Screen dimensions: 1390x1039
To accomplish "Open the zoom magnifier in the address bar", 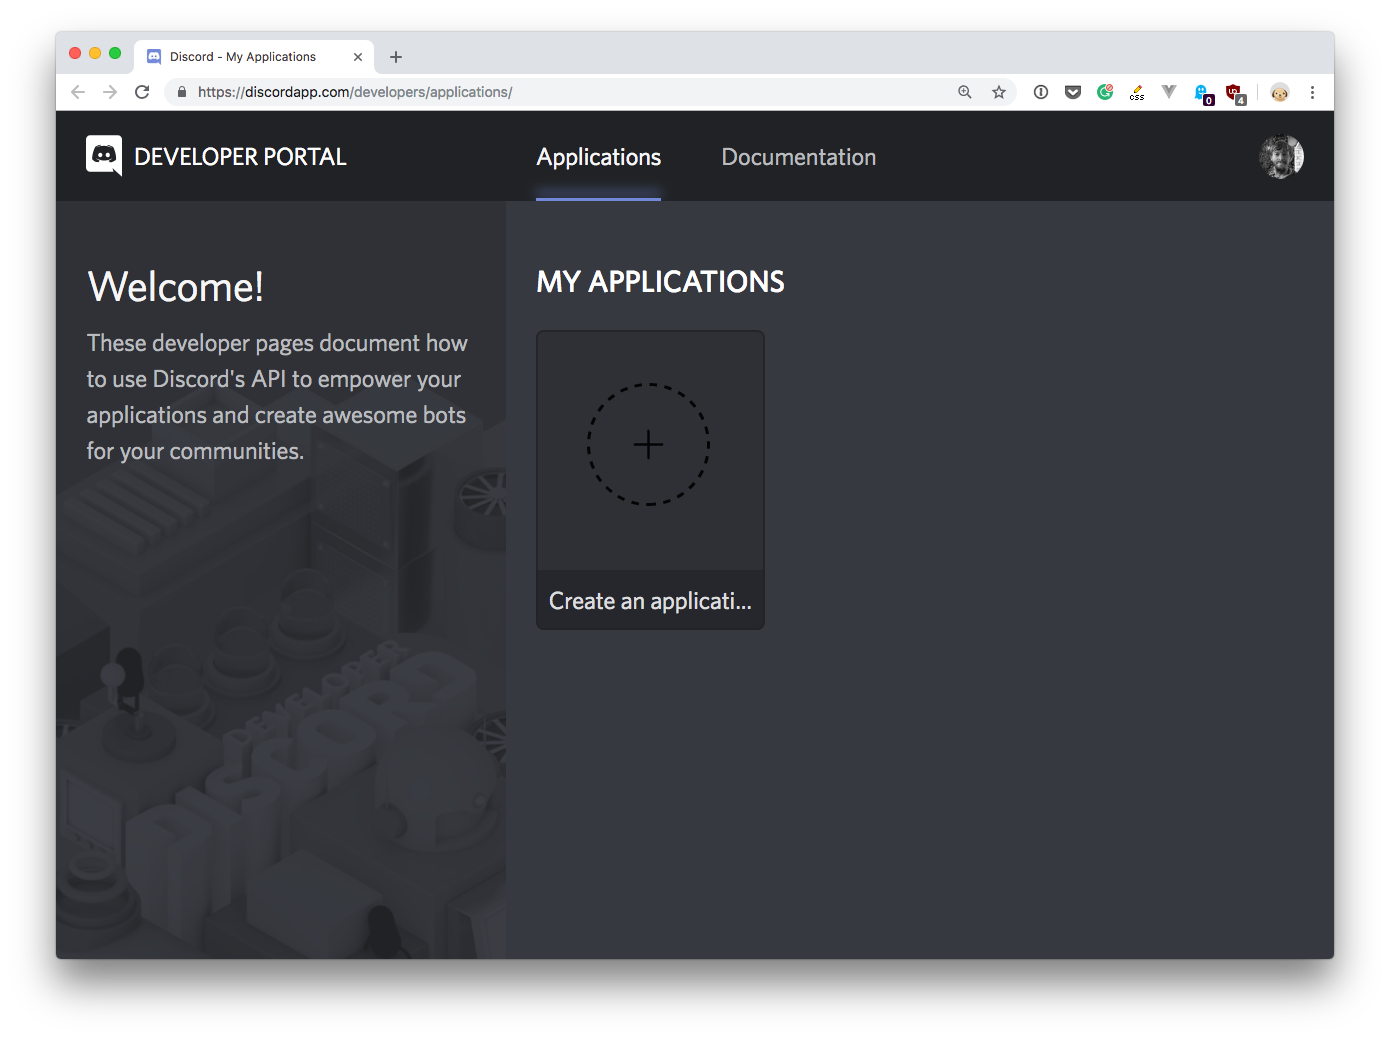I will pos(965,92).
